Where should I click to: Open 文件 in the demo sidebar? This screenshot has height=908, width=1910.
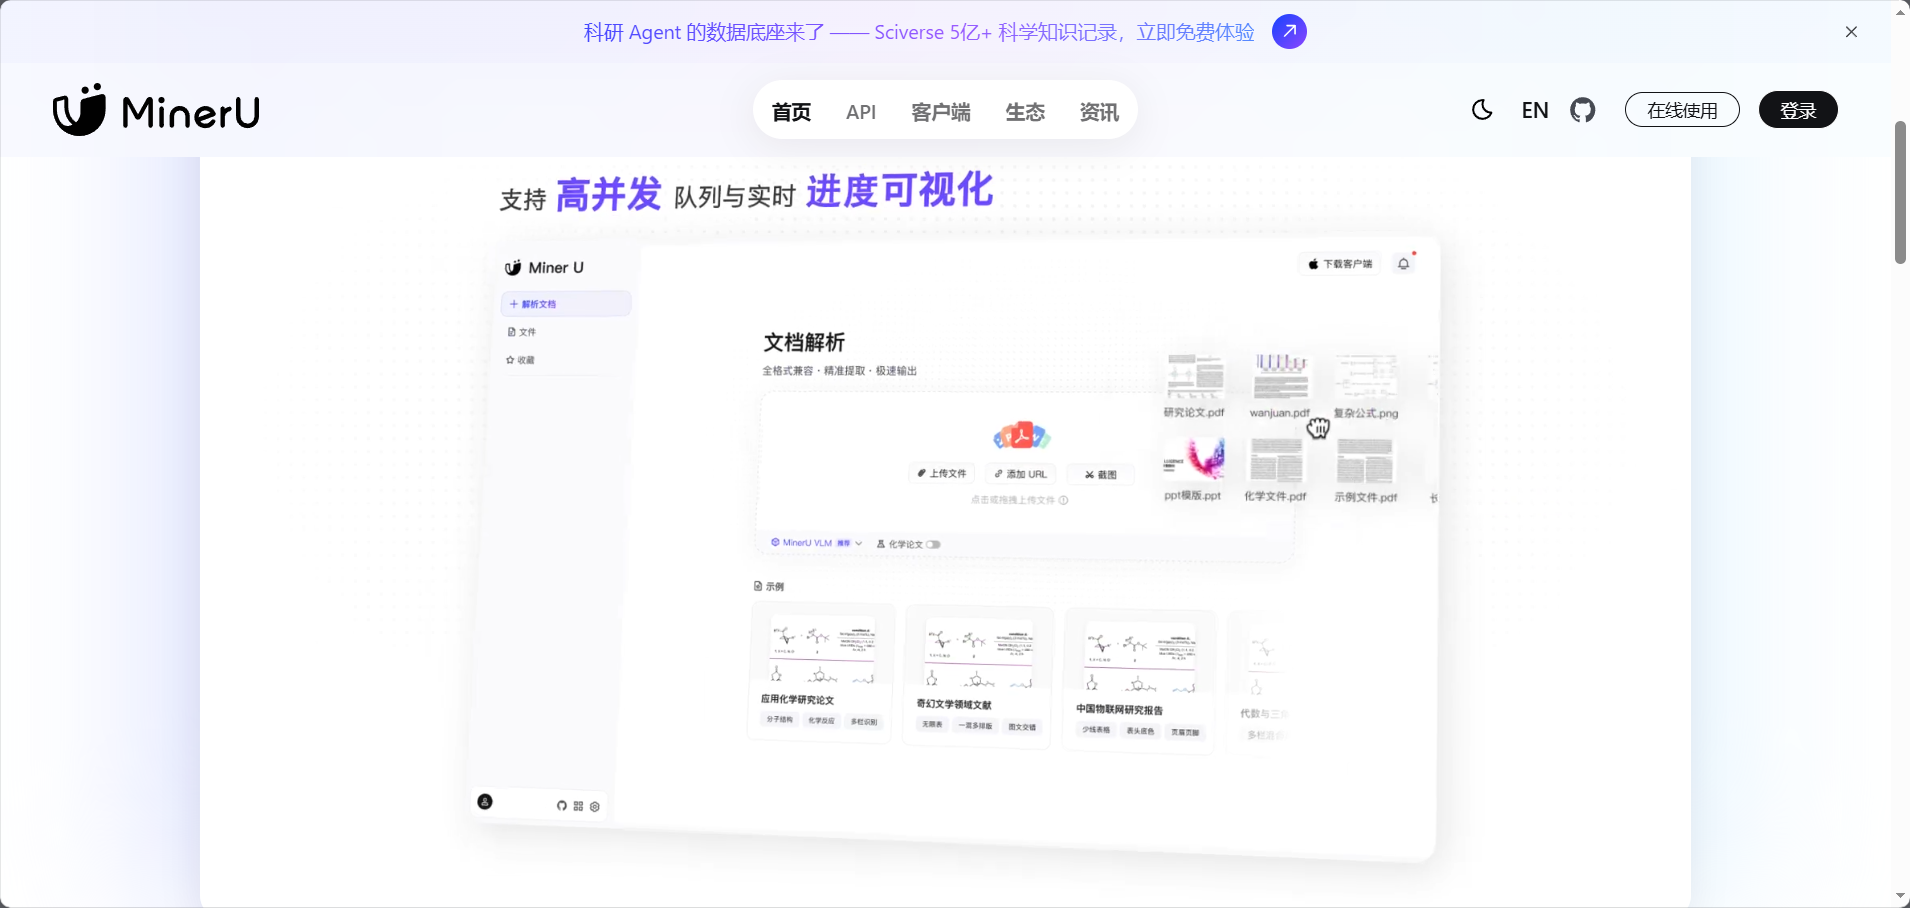tap(522, 332)
